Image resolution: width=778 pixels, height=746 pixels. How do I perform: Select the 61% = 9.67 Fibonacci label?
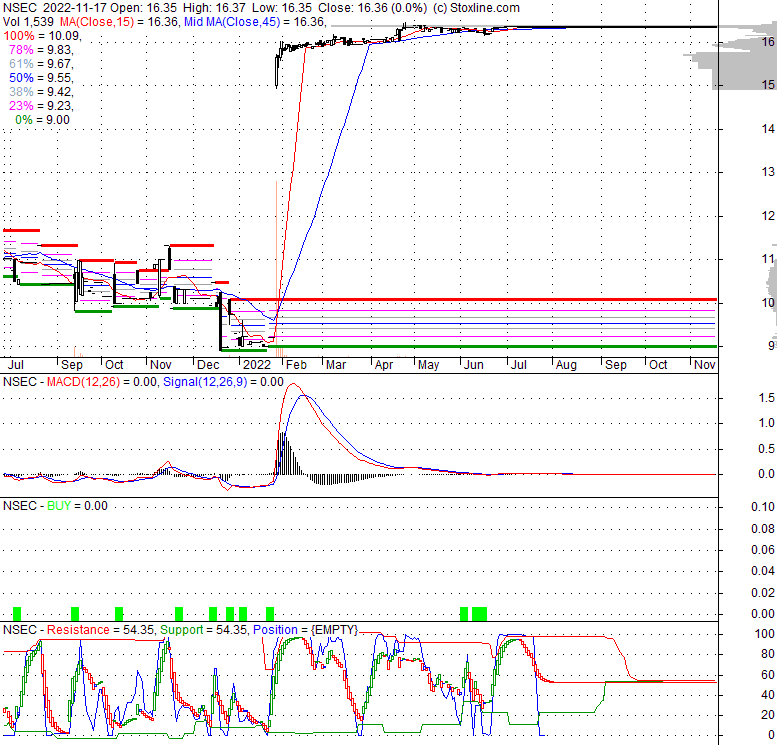point(40,63)
